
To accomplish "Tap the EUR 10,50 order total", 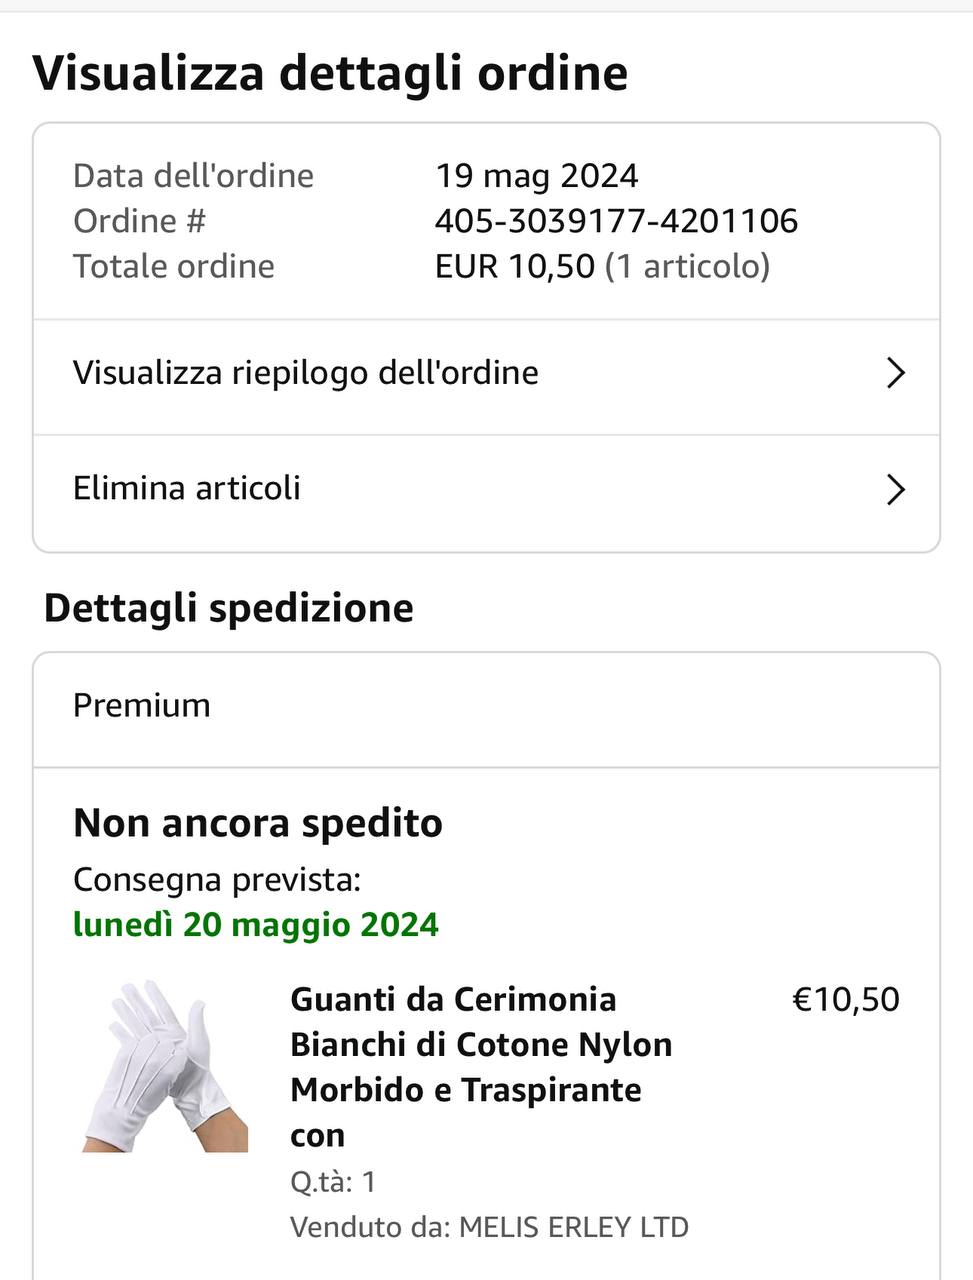I will (x=514, y=266).
